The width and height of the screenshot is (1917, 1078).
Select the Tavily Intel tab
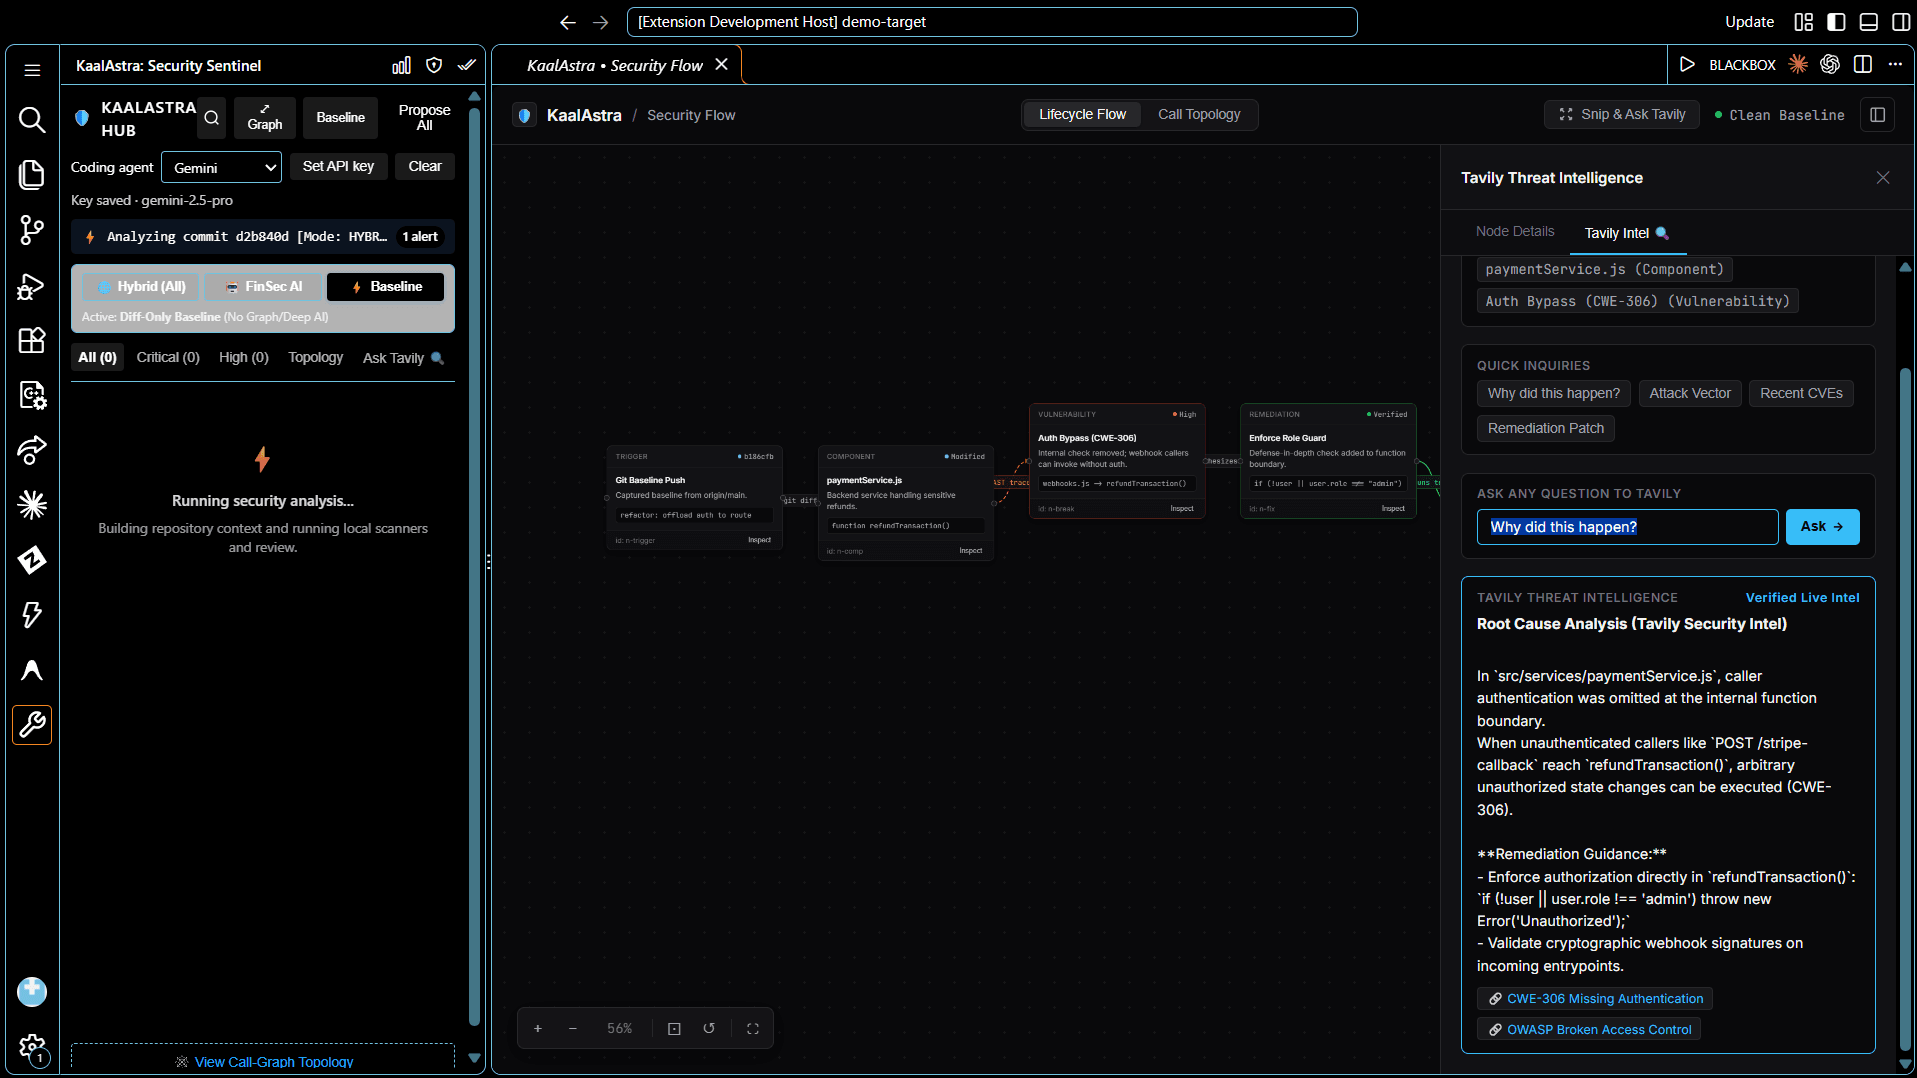click(1627, 233)
